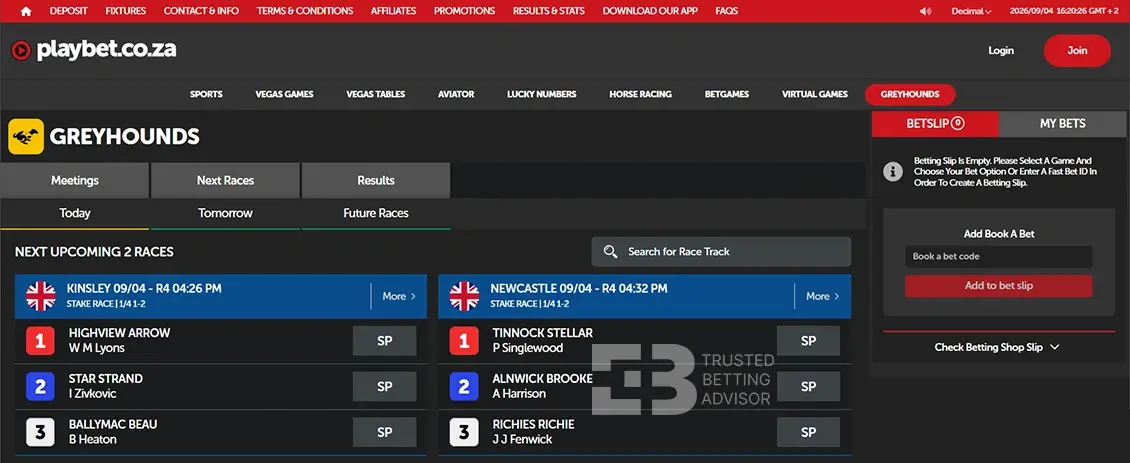Pick SP odds for Tinnock Stellar
Screen dimensions: 1130x463
click(809, 340)
